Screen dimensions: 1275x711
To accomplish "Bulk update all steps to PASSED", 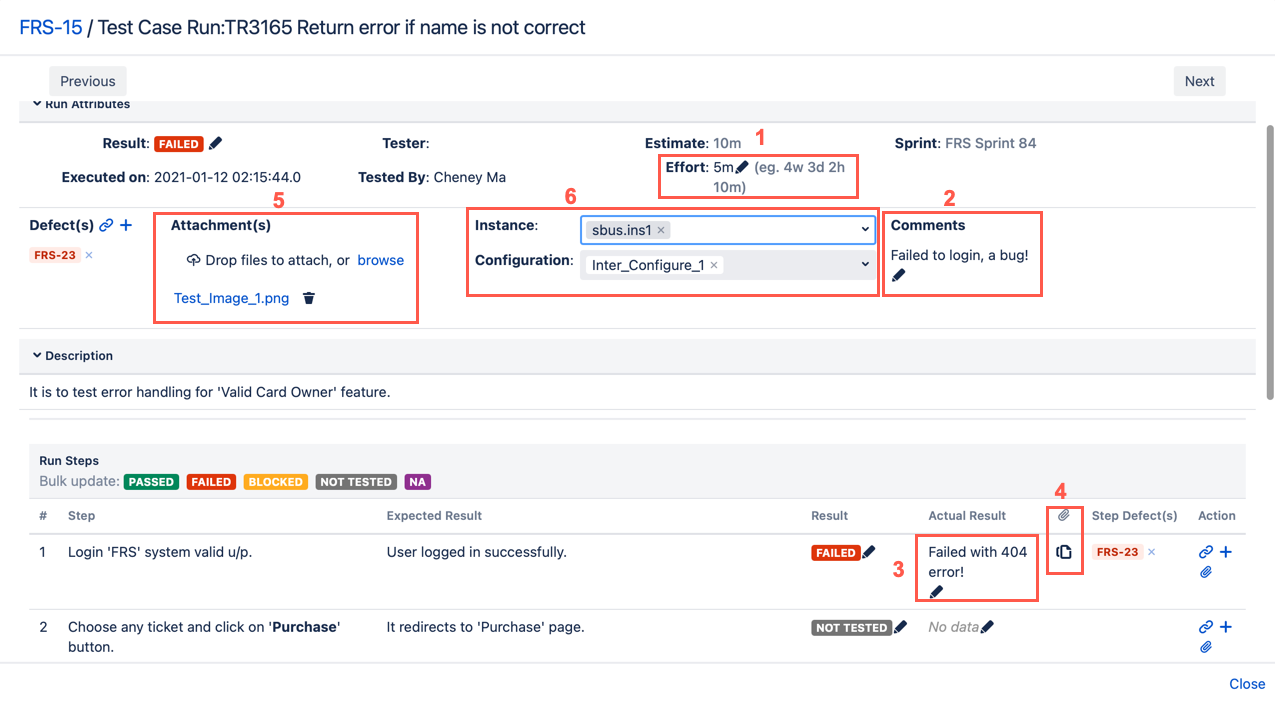I will 151,482.
